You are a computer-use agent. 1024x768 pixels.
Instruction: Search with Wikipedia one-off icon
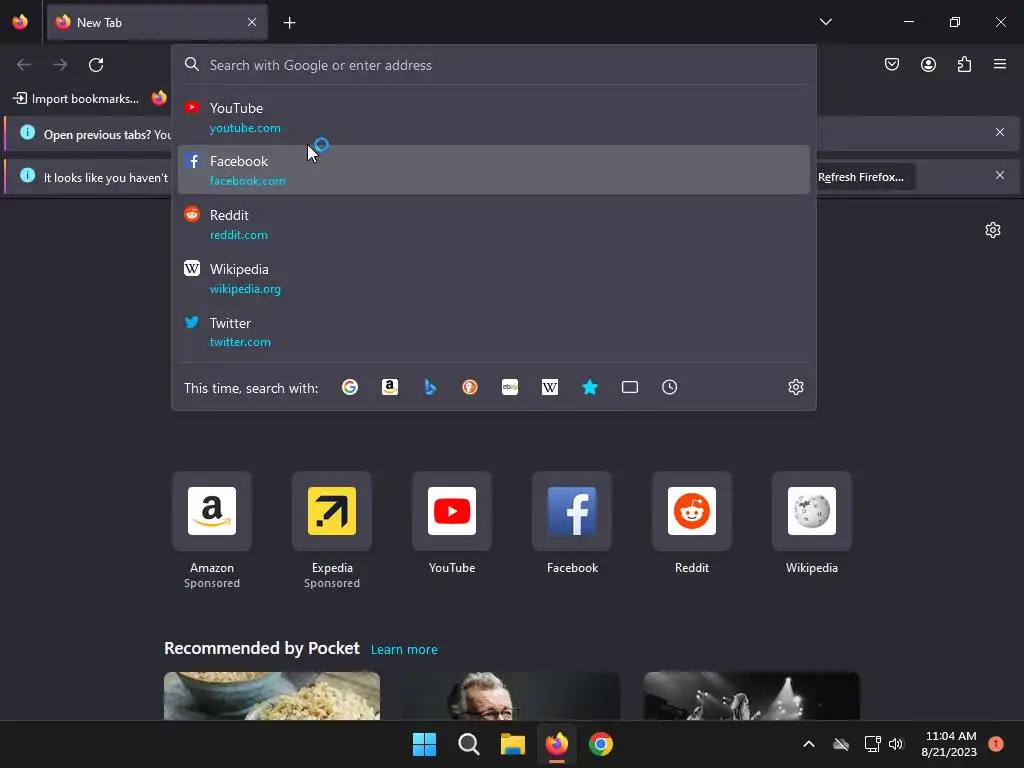(x=550, y=387)
